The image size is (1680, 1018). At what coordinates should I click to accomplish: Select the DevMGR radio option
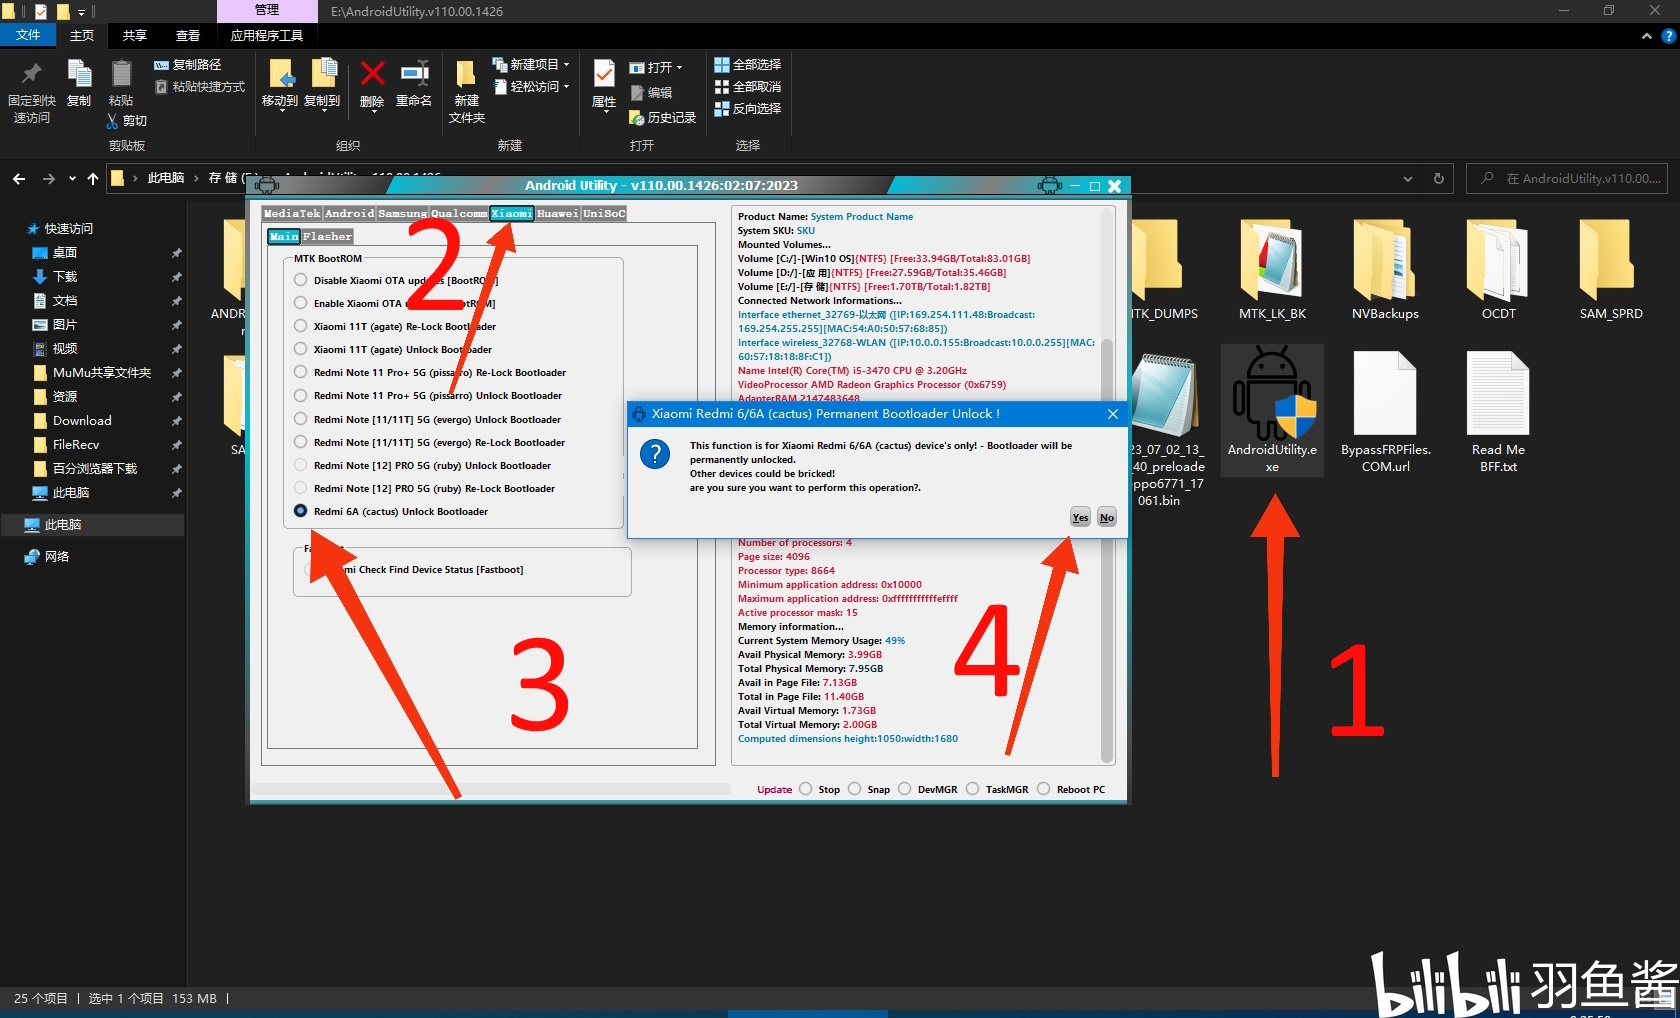point(905,789)
